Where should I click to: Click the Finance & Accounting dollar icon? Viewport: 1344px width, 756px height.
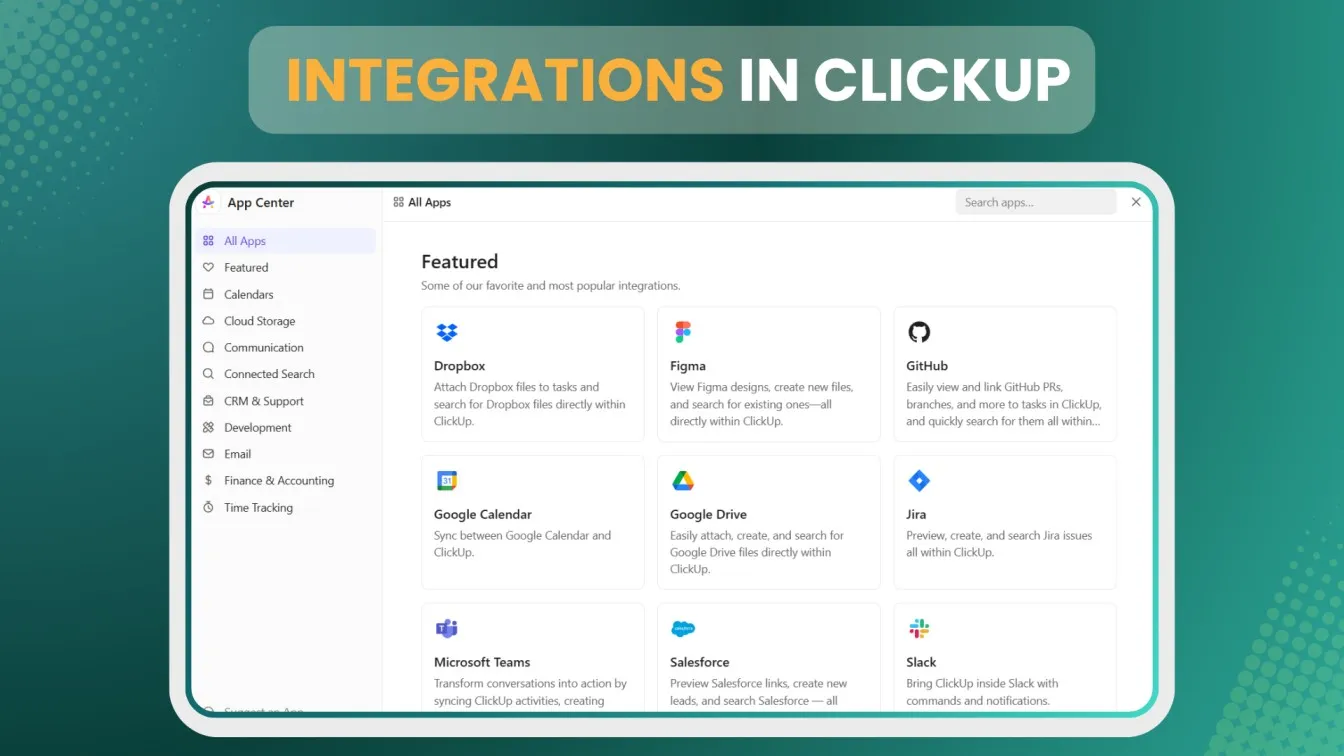(208, 480)
